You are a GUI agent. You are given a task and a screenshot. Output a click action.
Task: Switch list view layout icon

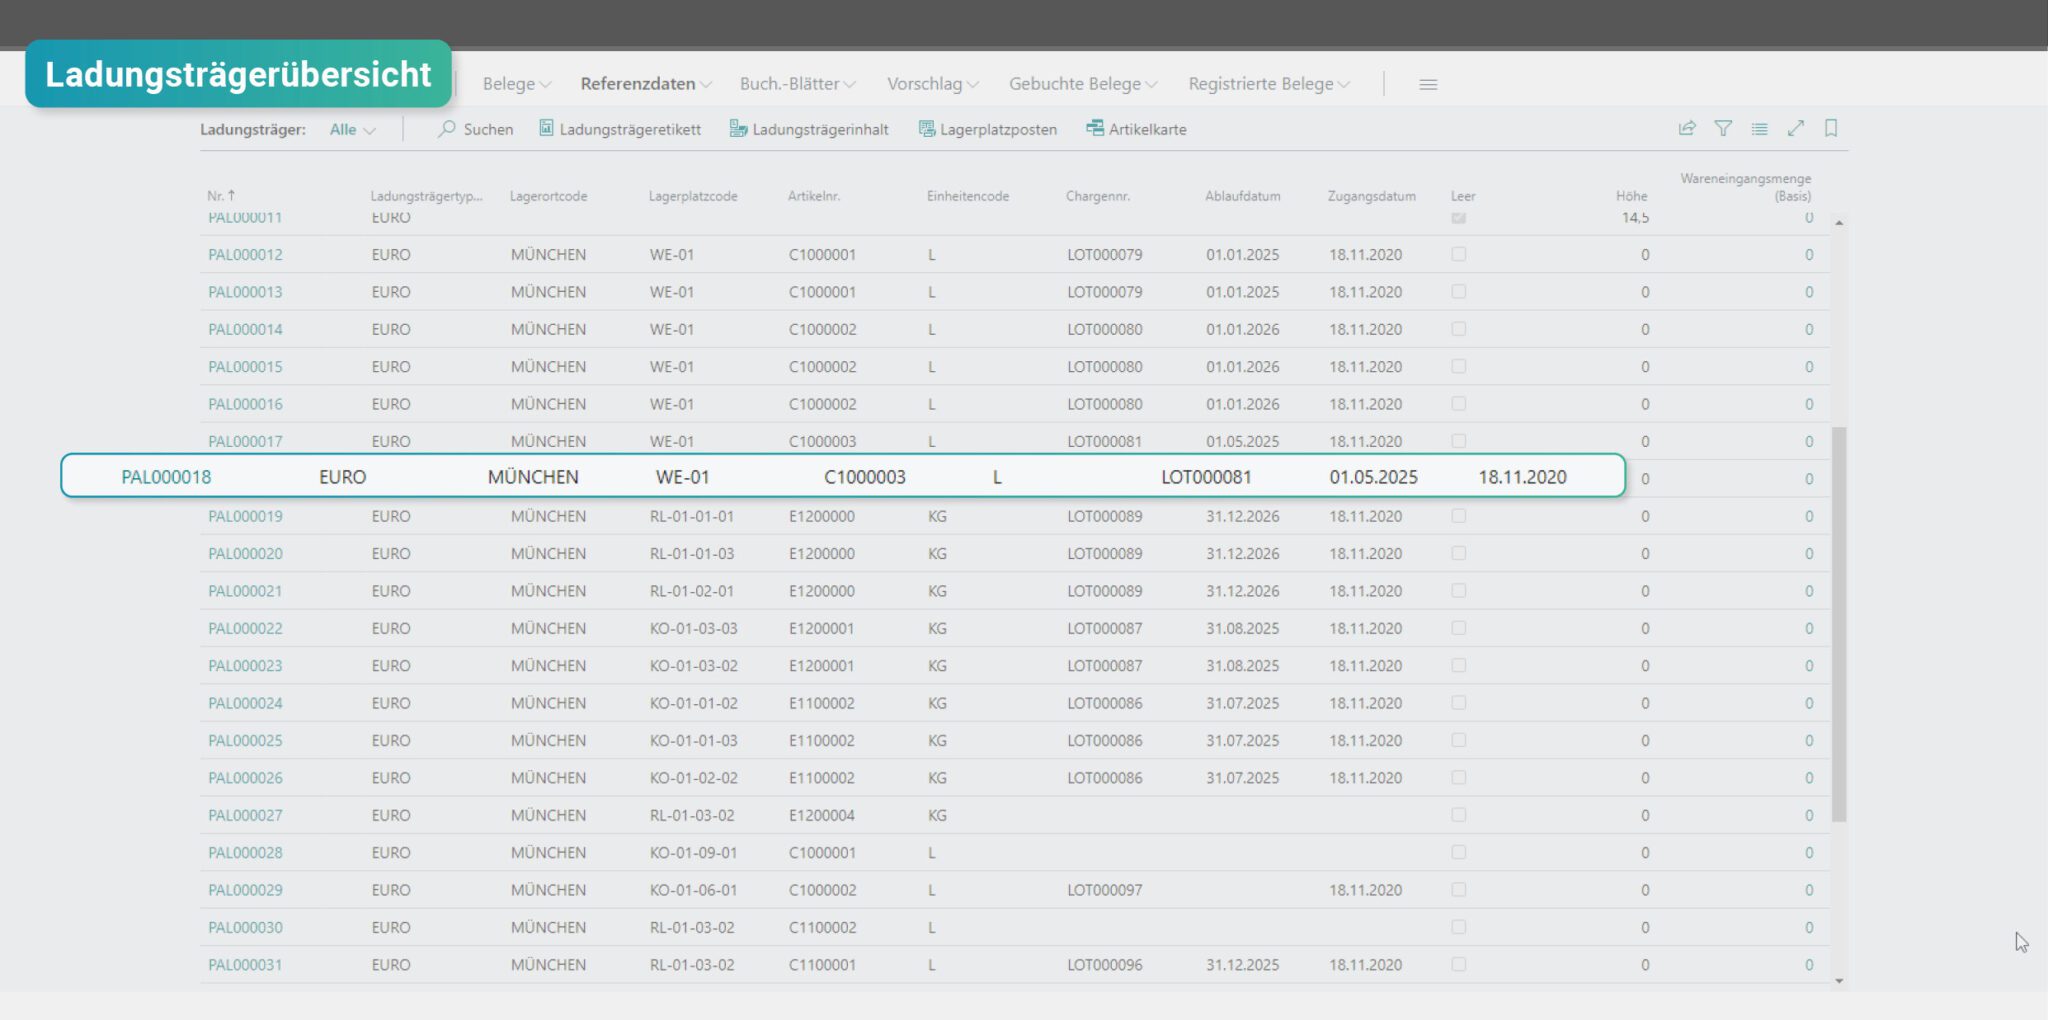[x=1759, y=128]
